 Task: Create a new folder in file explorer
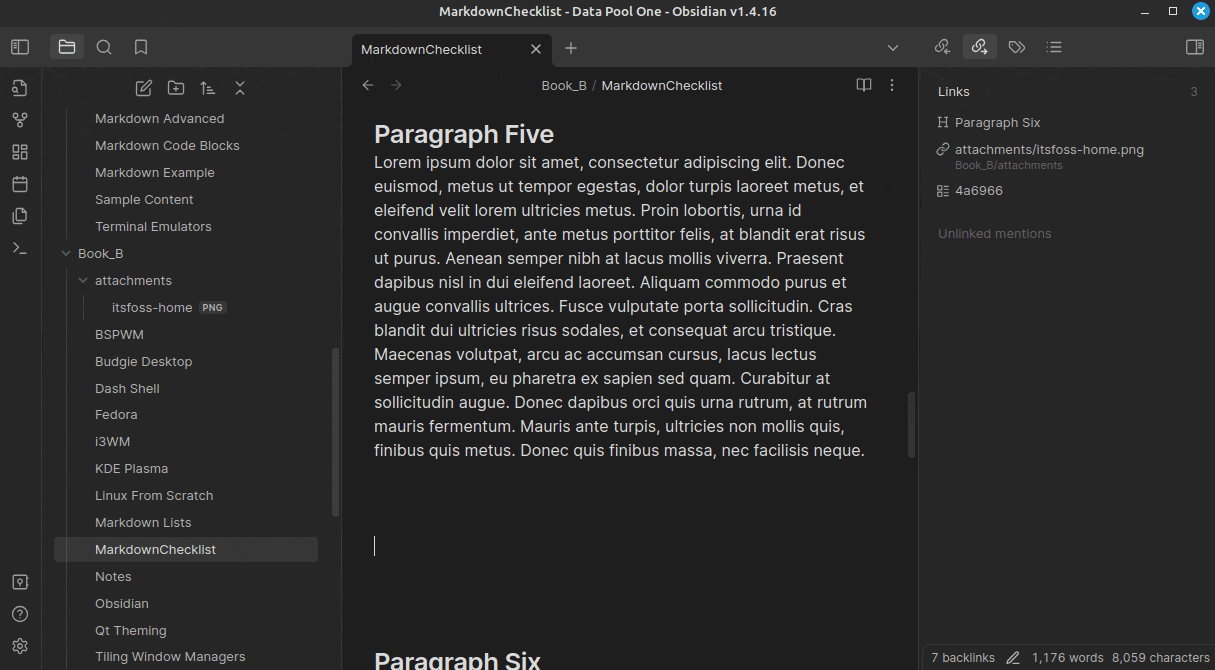tap(176, 88)
